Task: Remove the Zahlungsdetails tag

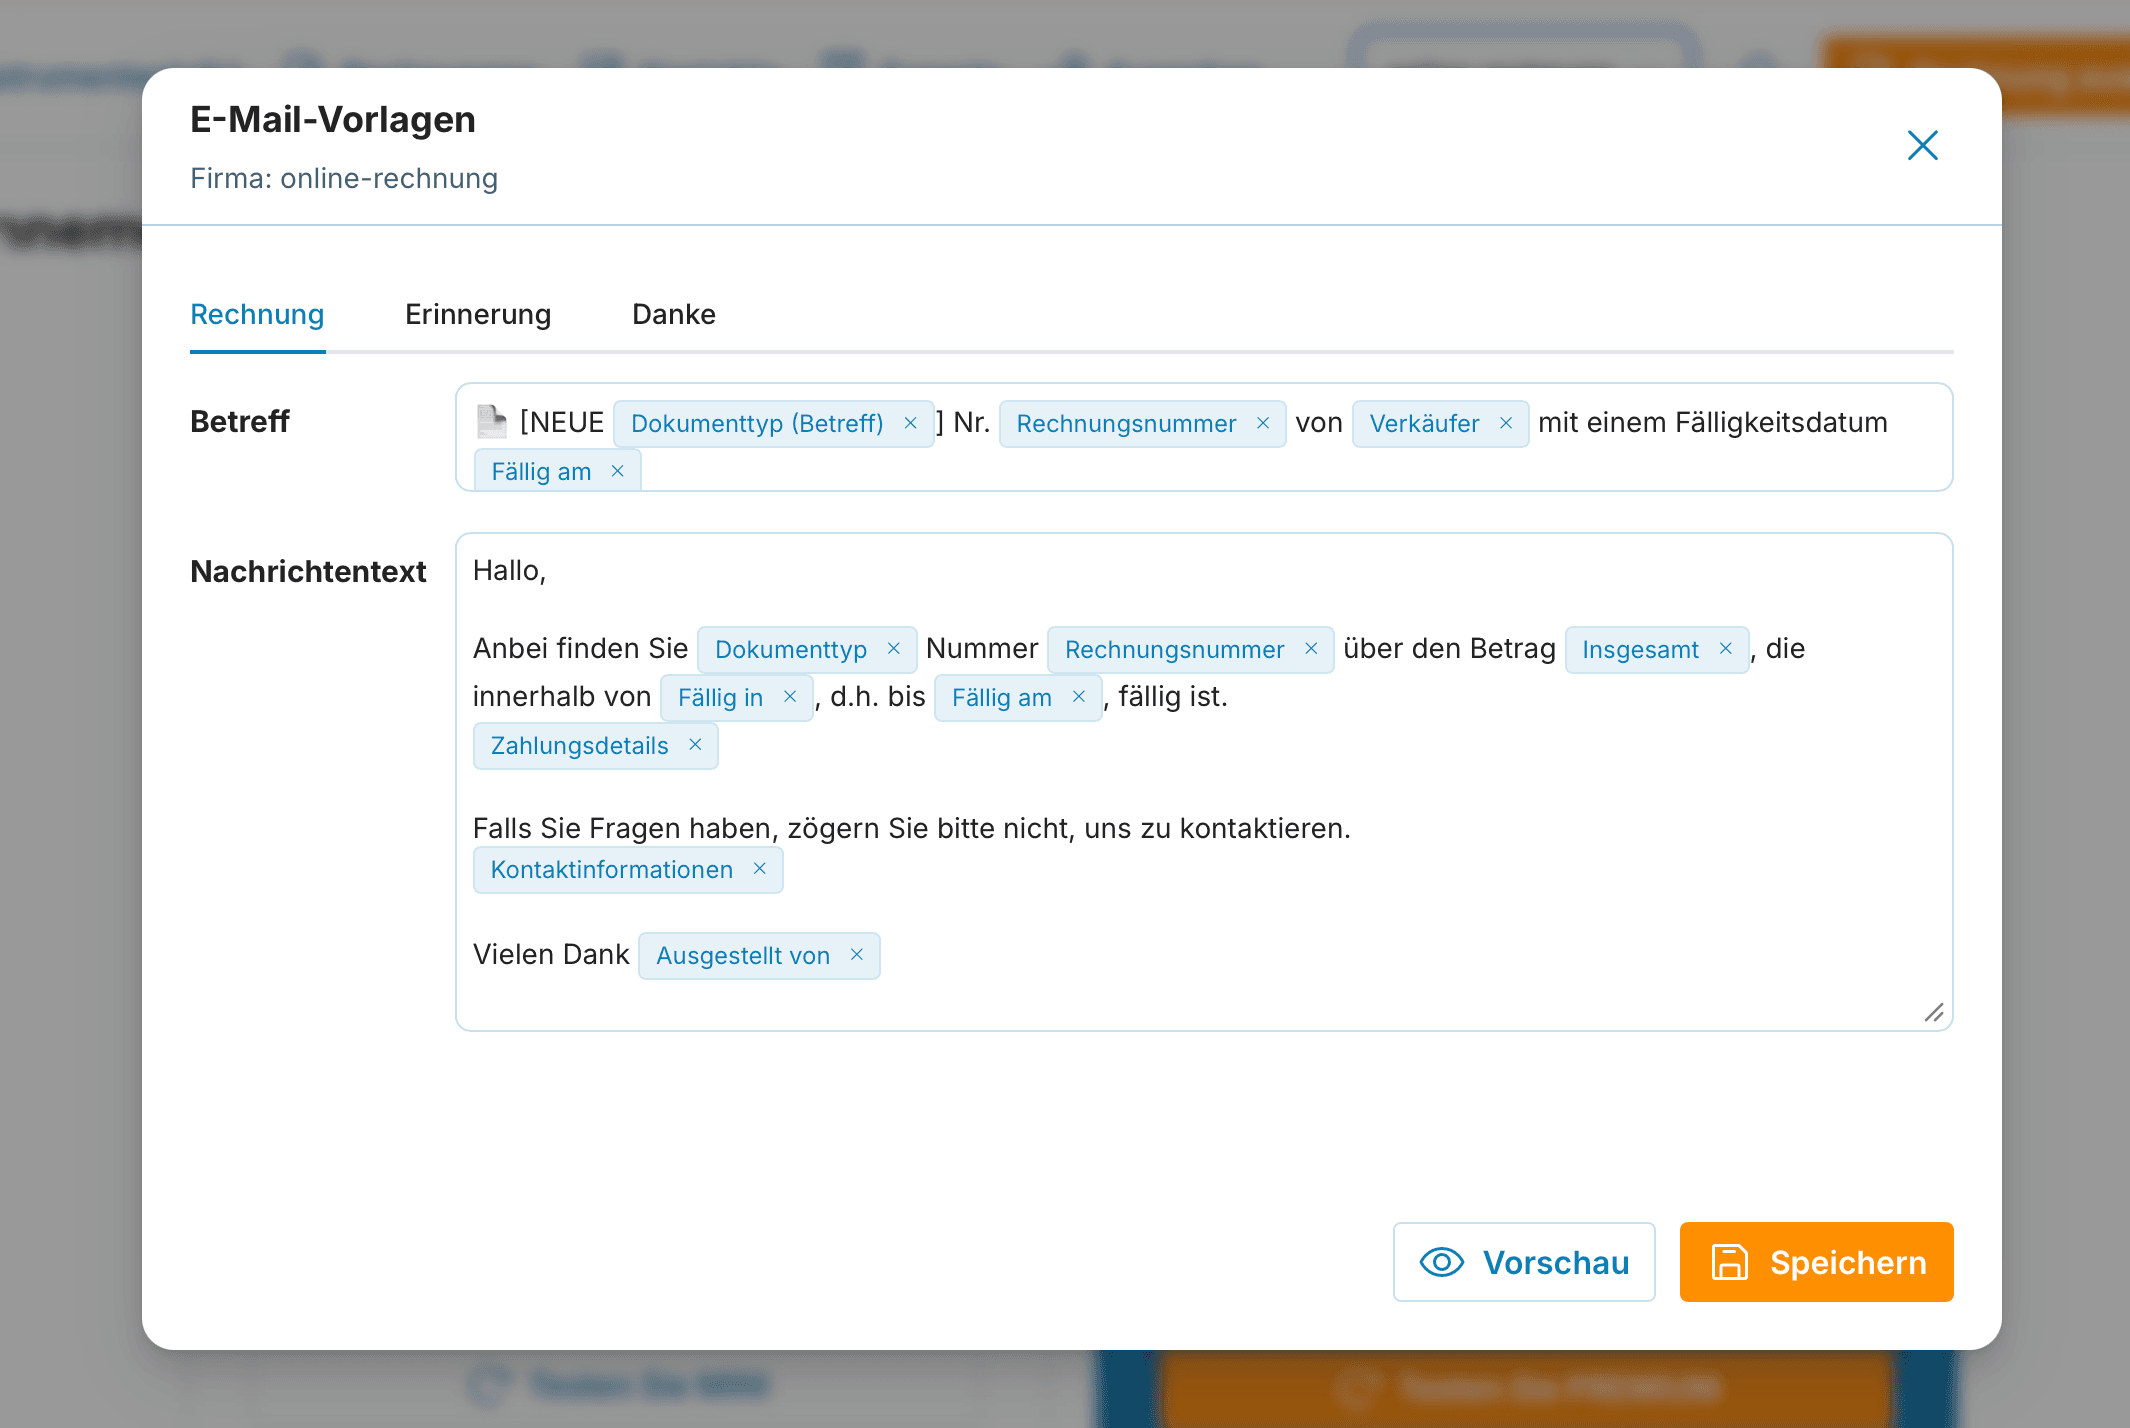Action: (695, 745)
